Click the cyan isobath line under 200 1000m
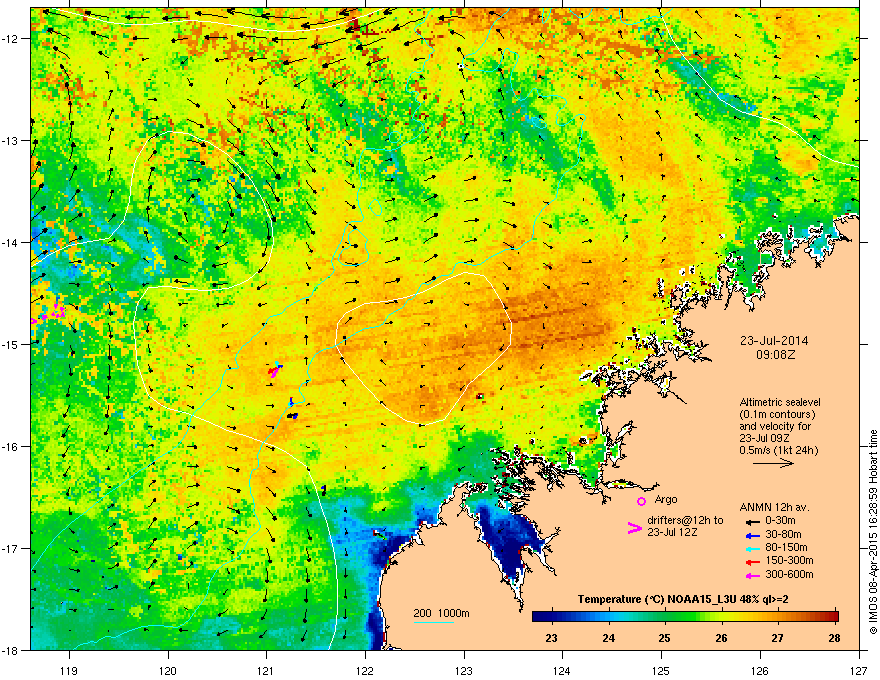Viewport: 880px width, 680px height. (433, 622)
